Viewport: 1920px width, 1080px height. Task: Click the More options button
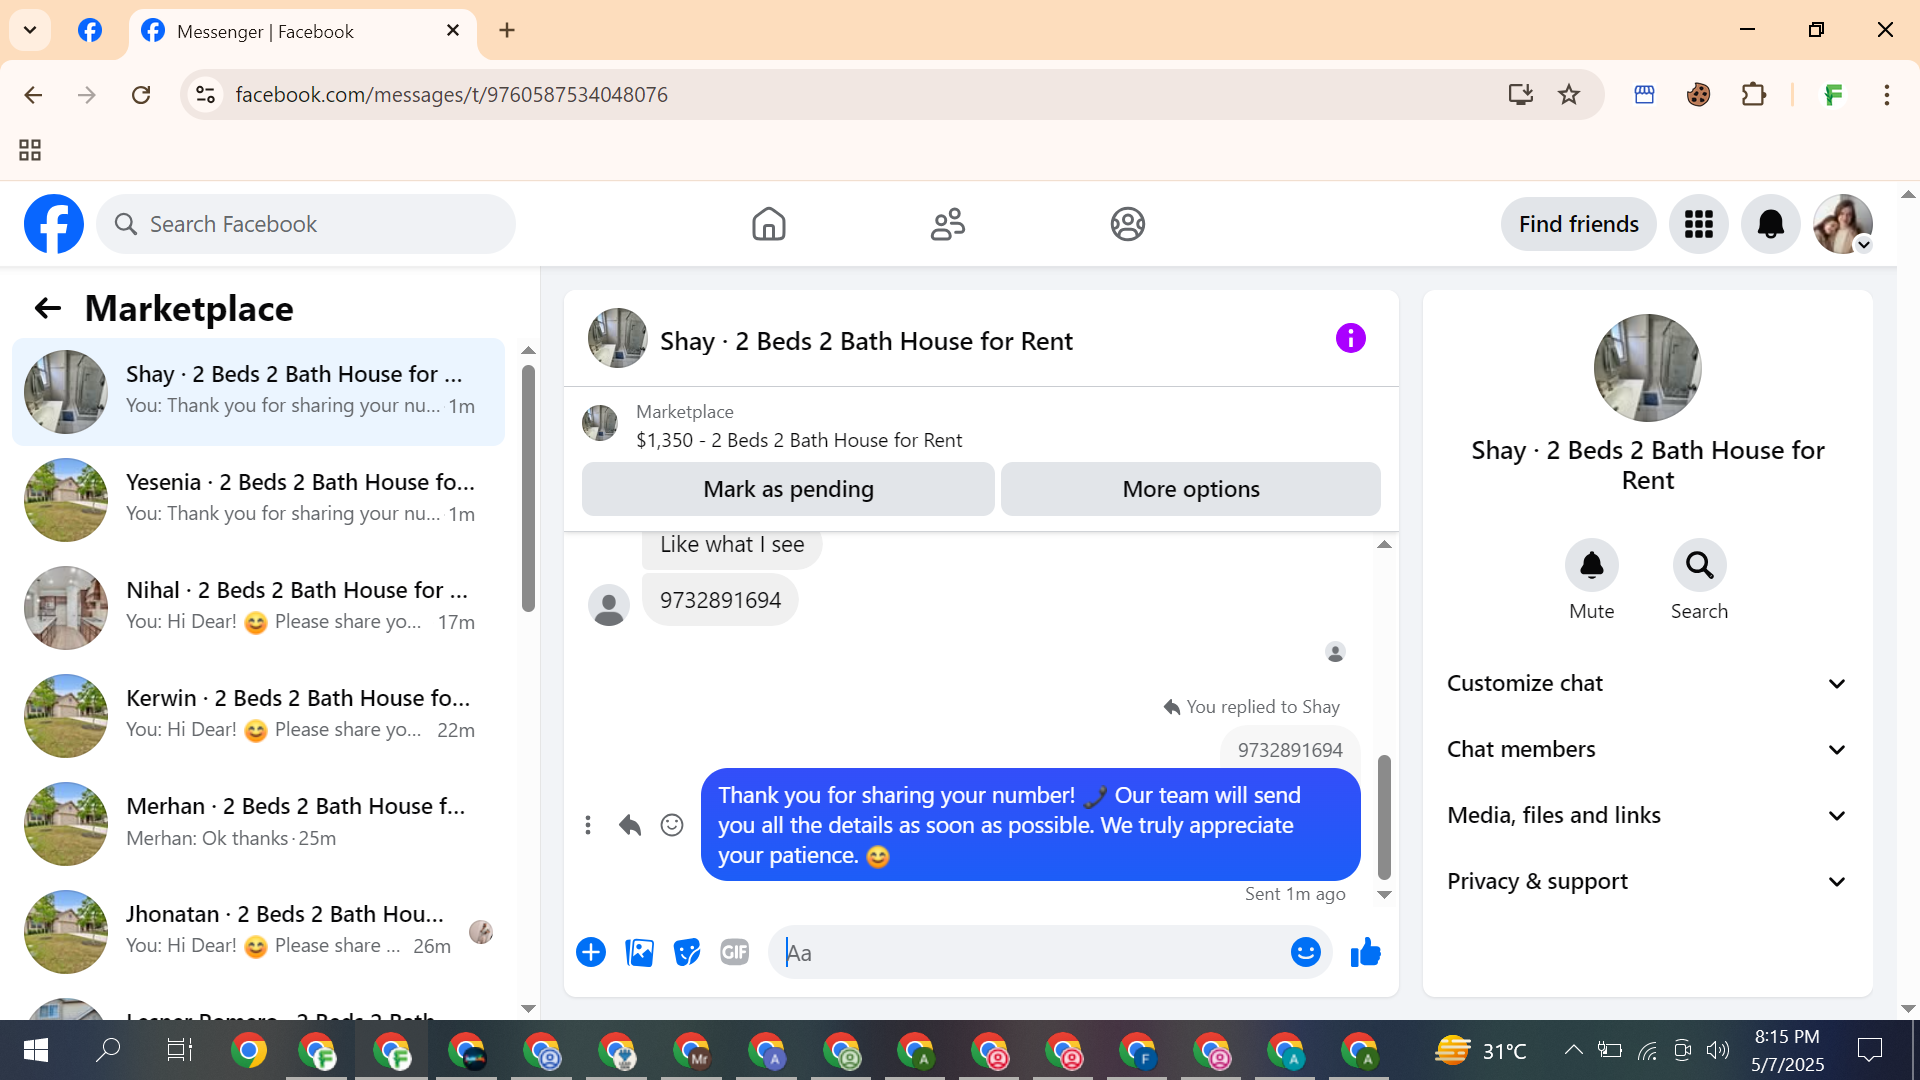(1190, 489)
